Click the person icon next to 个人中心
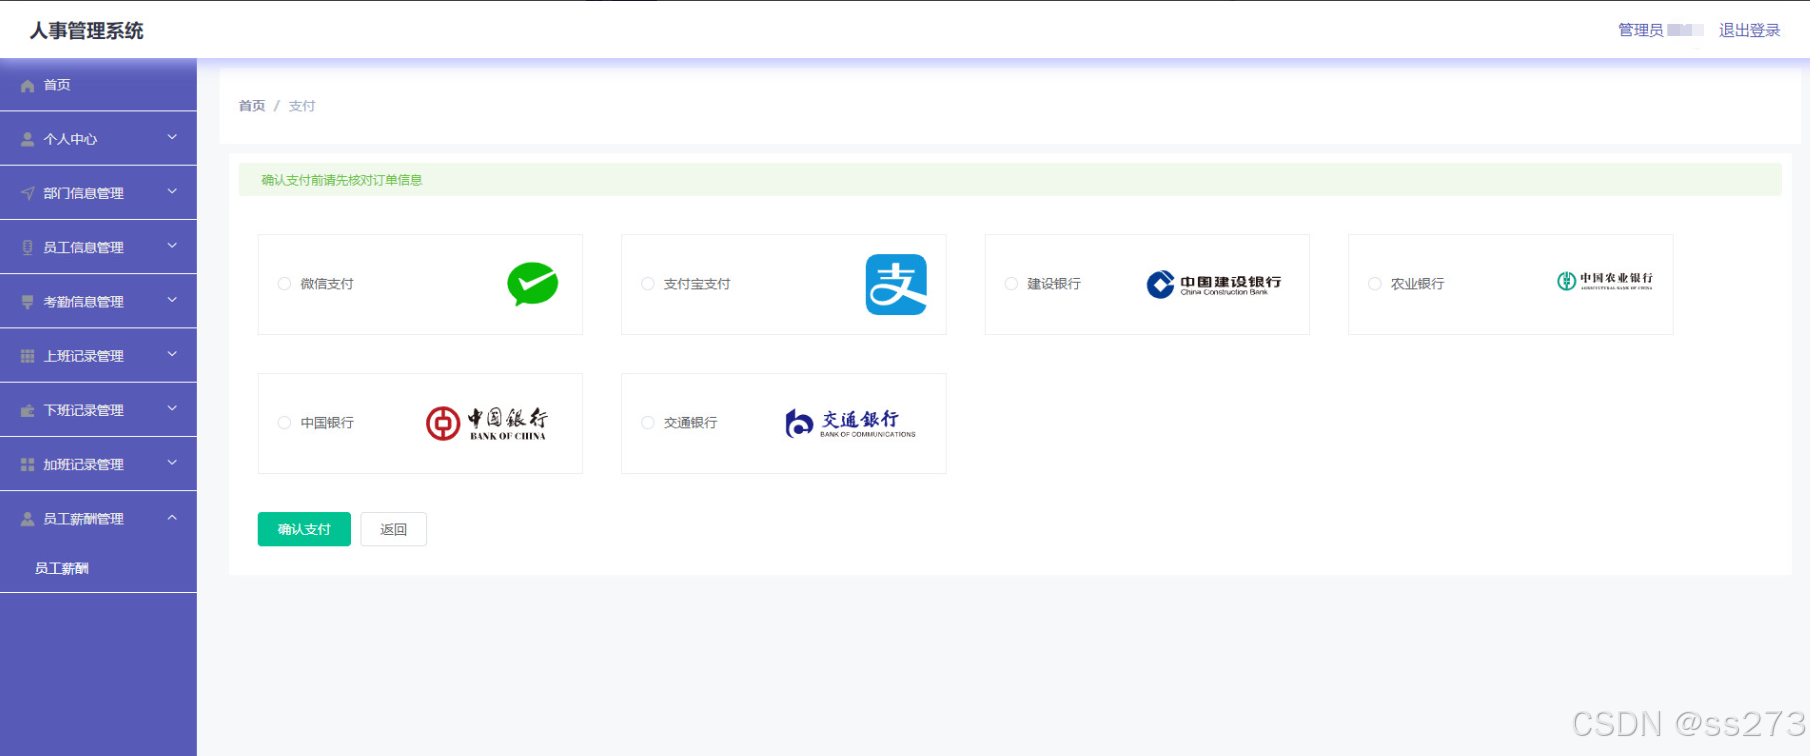1810x756 pixels. pos(28,140)
